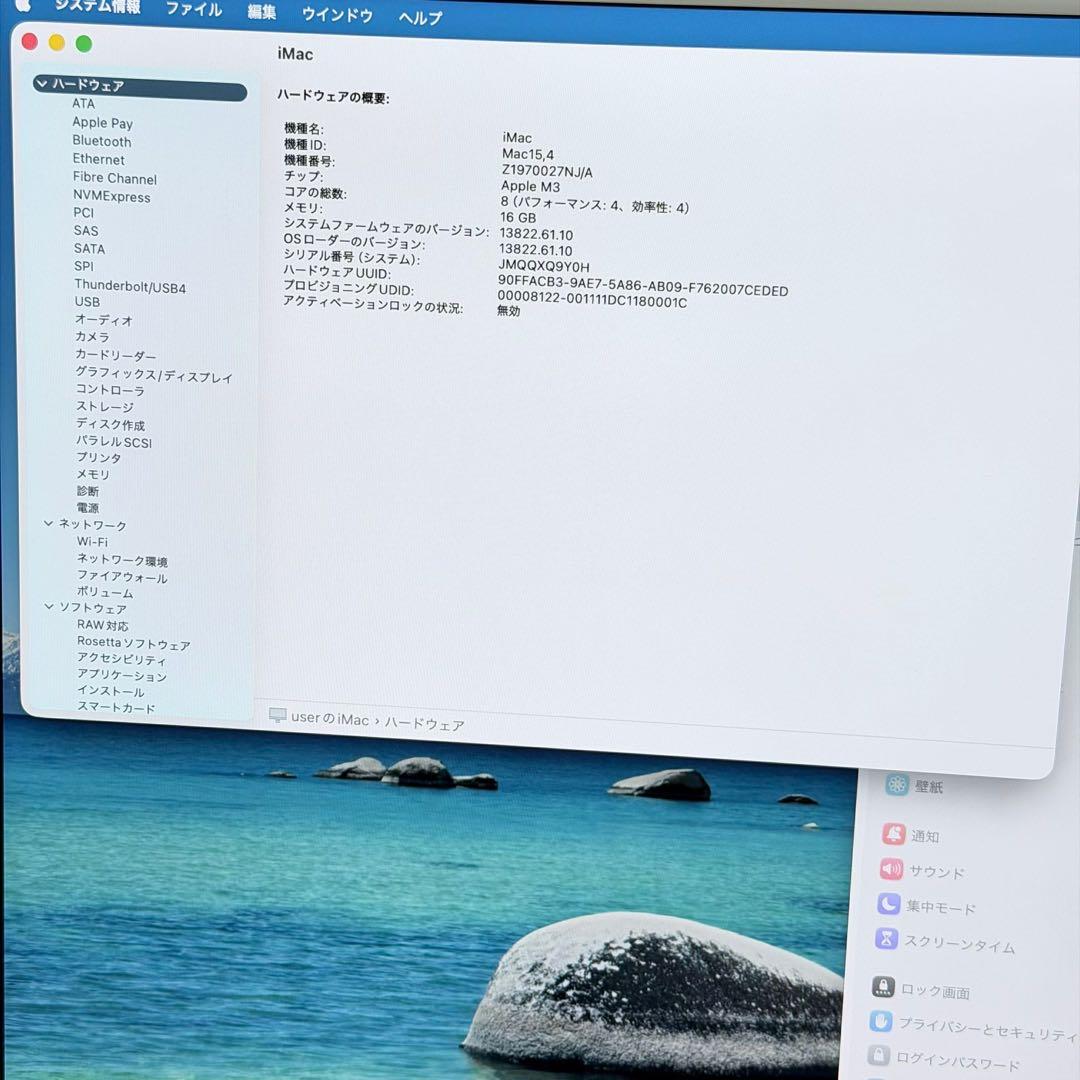Open the ヘルプ menu
This screenshot has width=1080, height=1080.
(420, 17)
